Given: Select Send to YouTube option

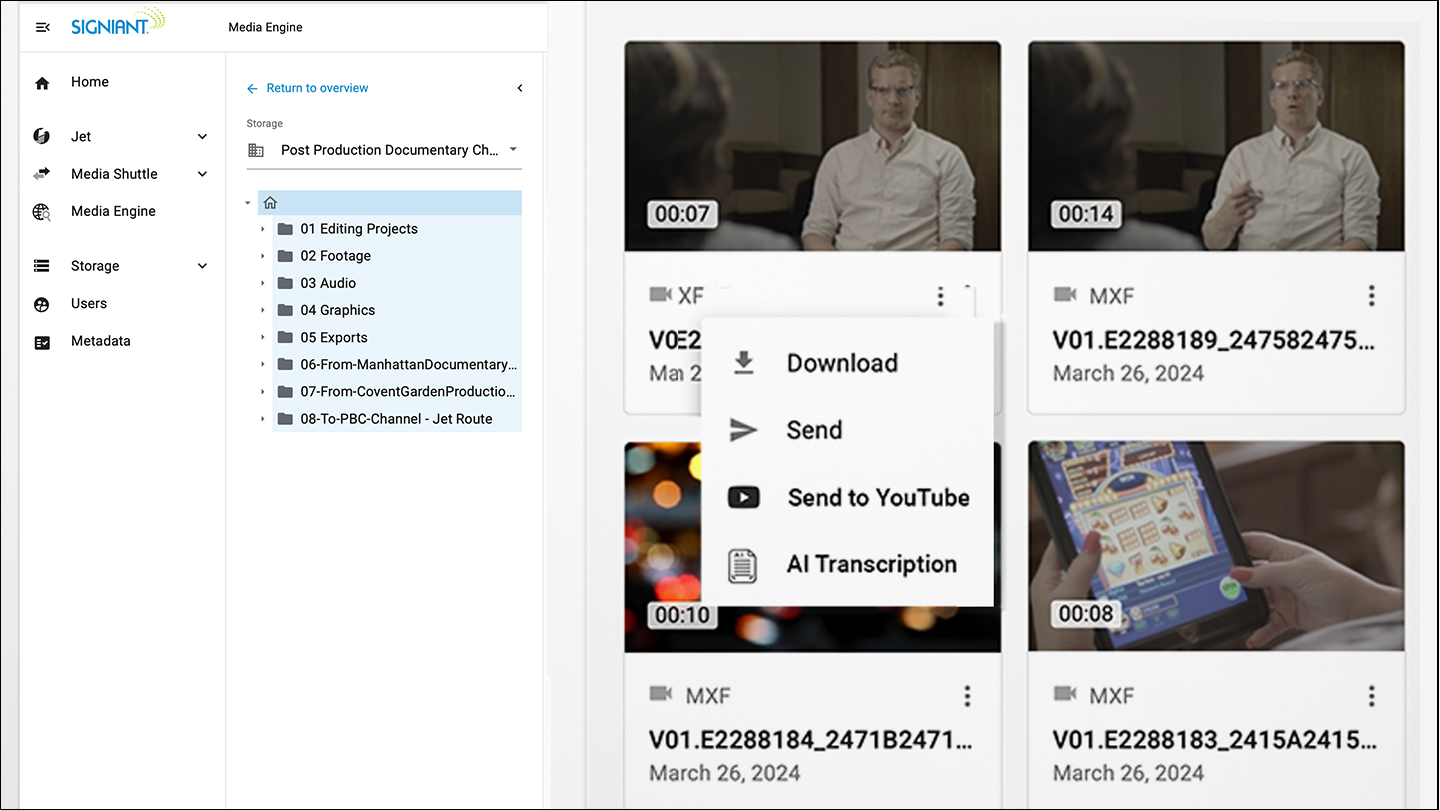Looking at the screenshot, I should pyautogui.click(x=877, y=497).
